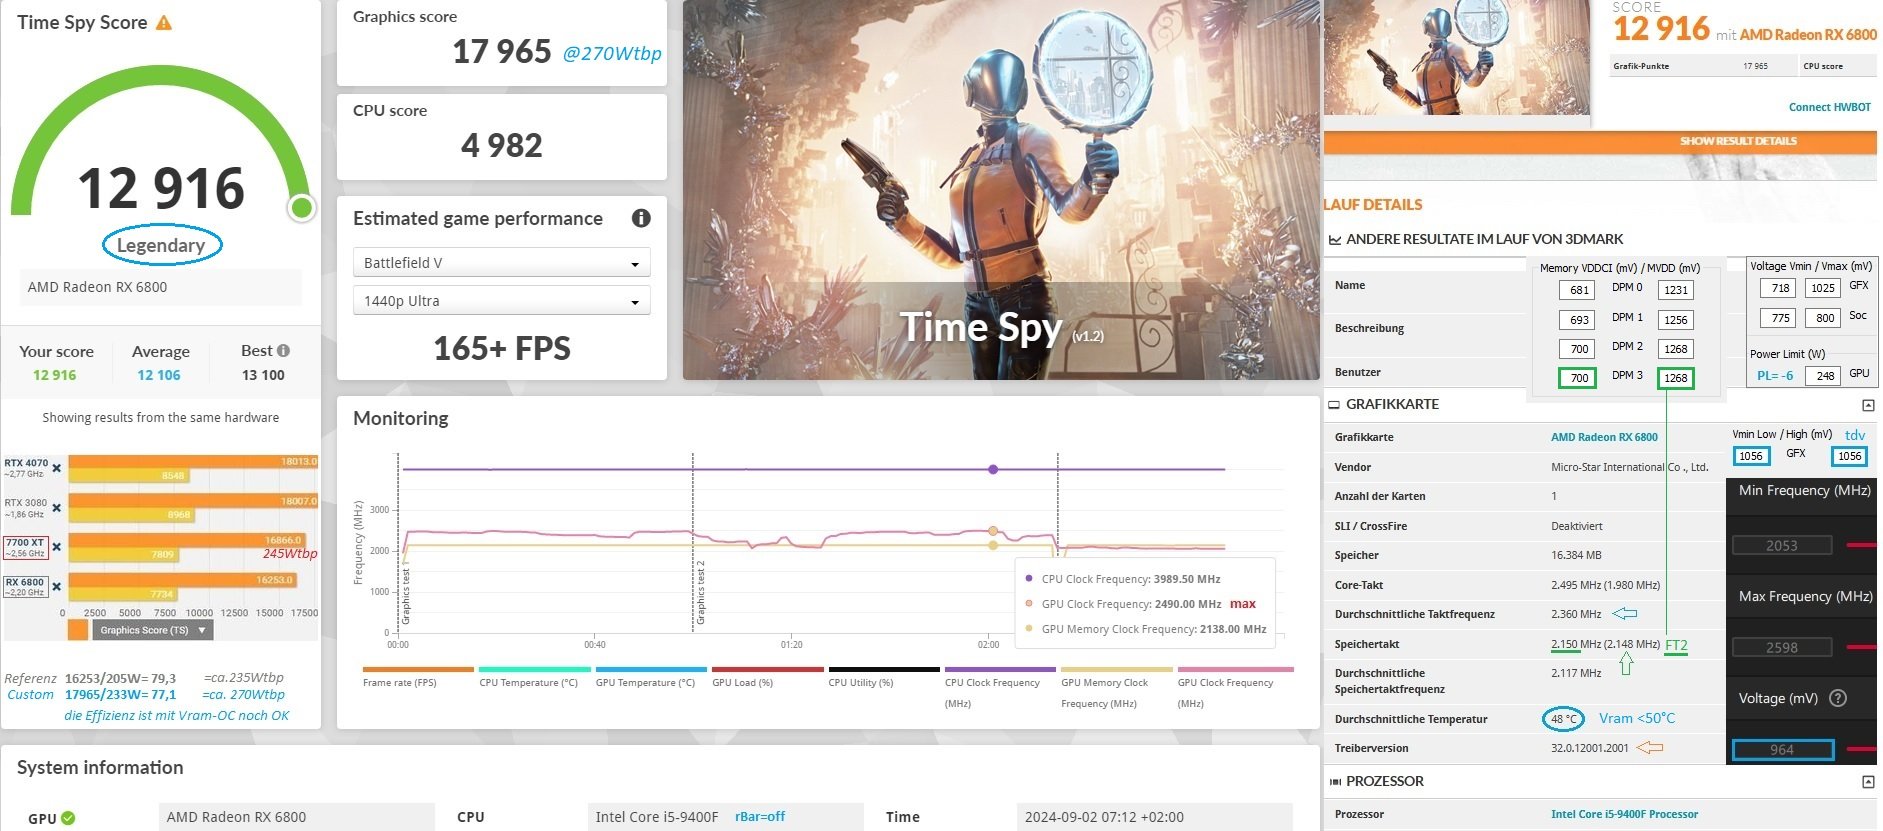Screen dimensions: 1883x831
Task: Click the info icon next to Best
Action: 283,351
